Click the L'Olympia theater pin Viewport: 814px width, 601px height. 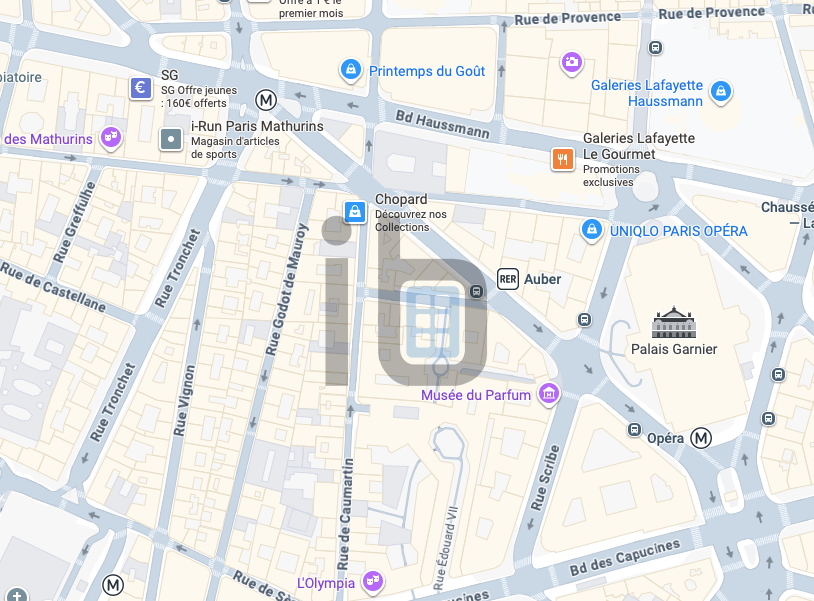373,581
